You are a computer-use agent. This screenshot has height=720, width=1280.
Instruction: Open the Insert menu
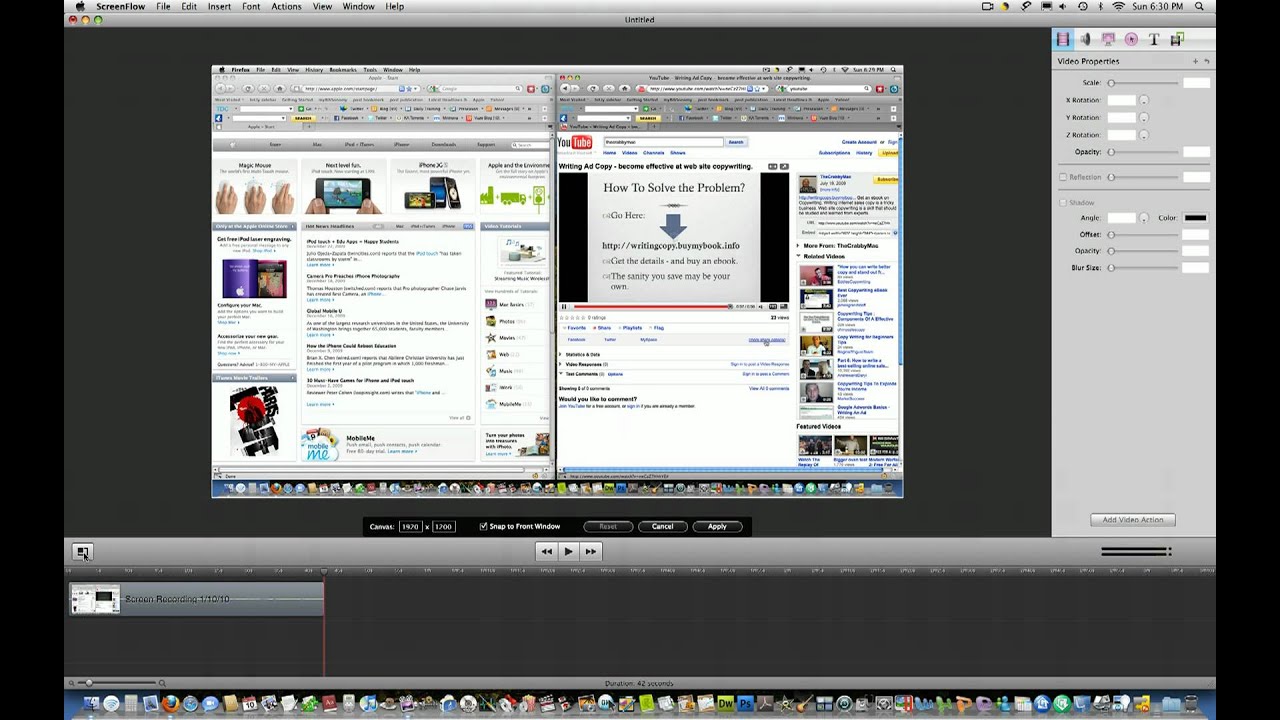(219, 6)
